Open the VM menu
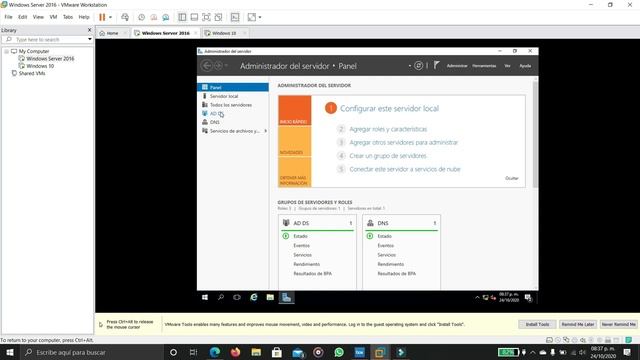 pyautogui.click(x=53, y=17)
